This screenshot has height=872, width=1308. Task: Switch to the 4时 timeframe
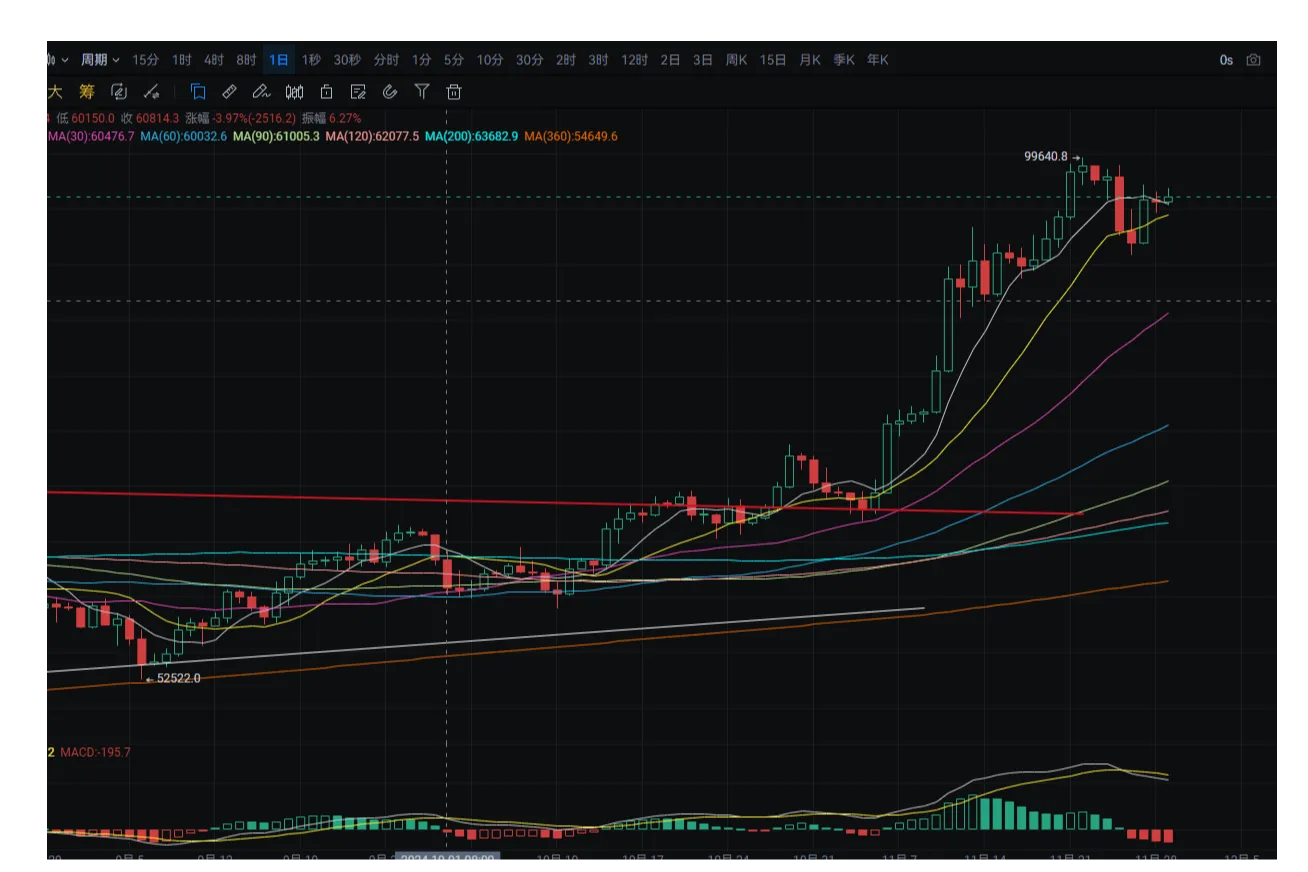coord(214,60)
